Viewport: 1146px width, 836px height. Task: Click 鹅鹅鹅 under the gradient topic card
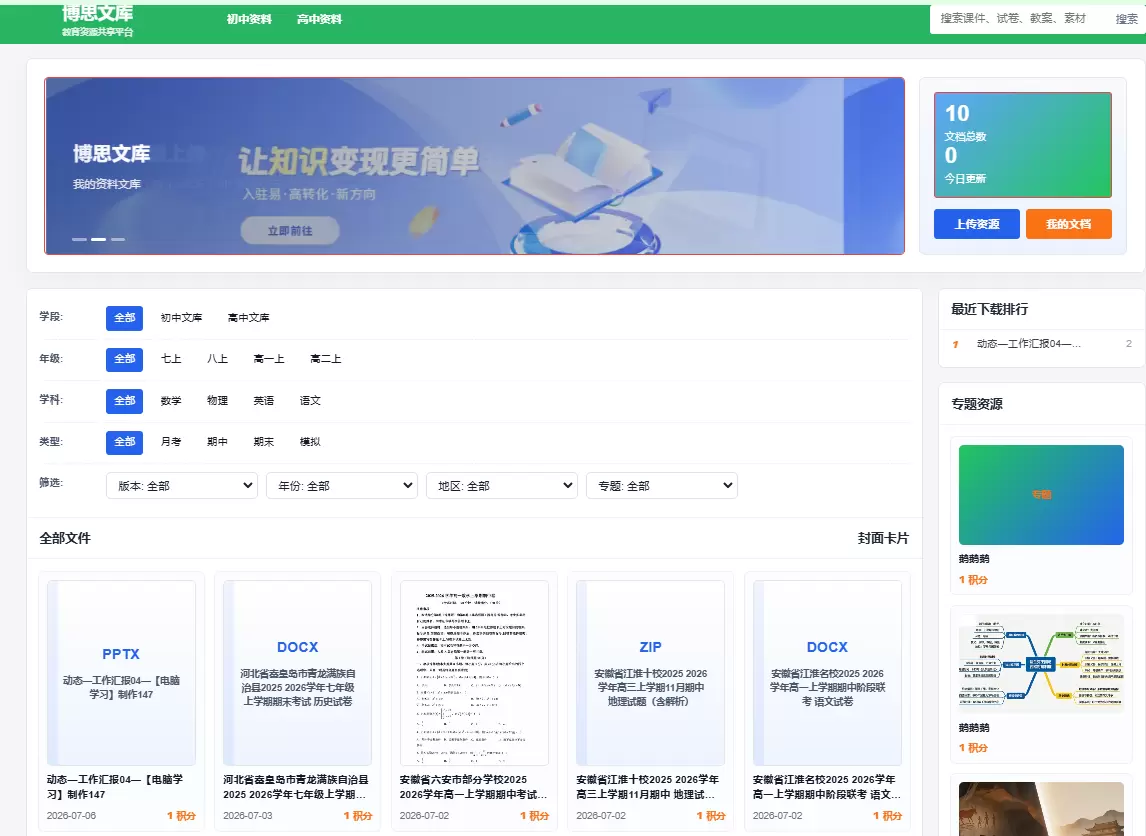click(974, 559)
